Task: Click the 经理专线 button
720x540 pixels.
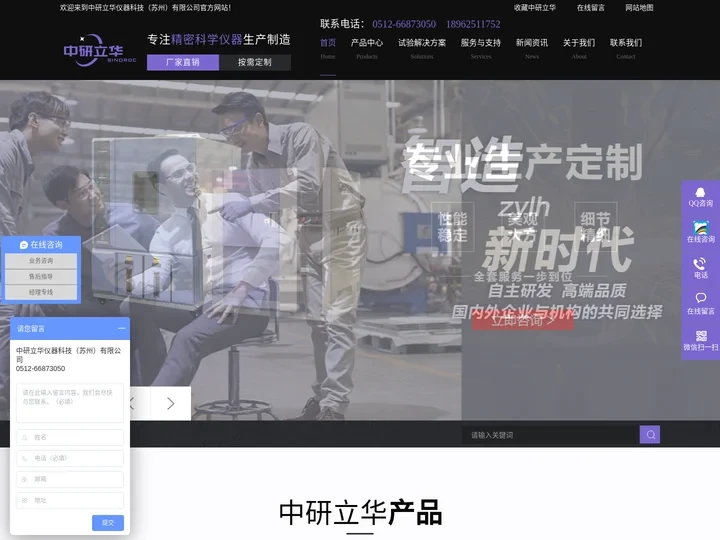Action: point(41,292)
